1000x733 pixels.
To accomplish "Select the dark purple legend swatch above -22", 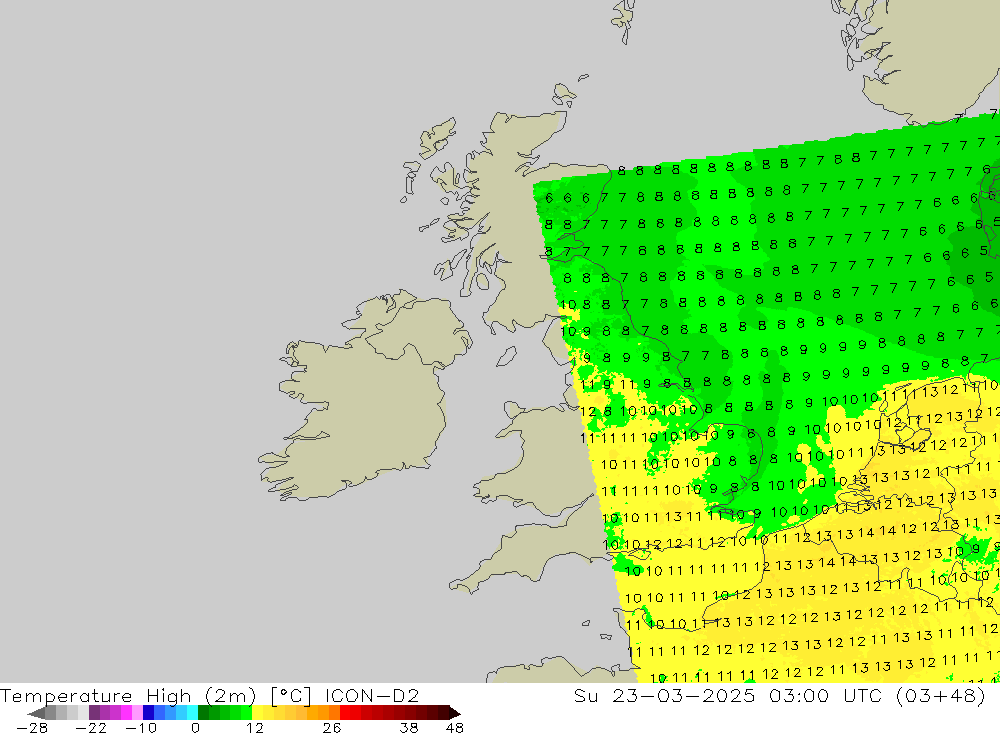I will (x=94, y=713).
